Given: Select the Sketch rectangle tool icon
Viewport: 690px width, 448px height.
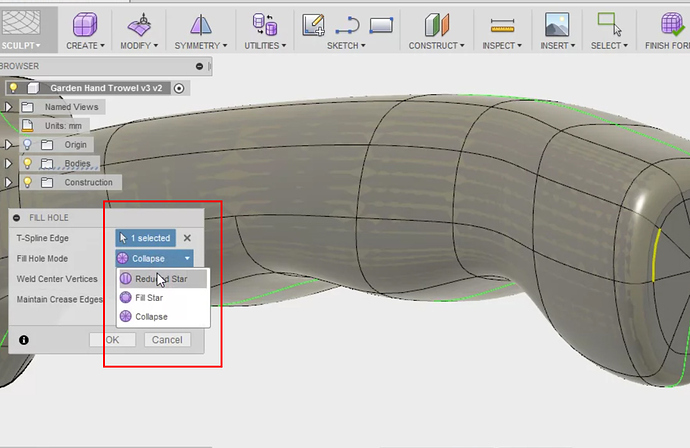Looking at the screenshot, I should [380, 23].
